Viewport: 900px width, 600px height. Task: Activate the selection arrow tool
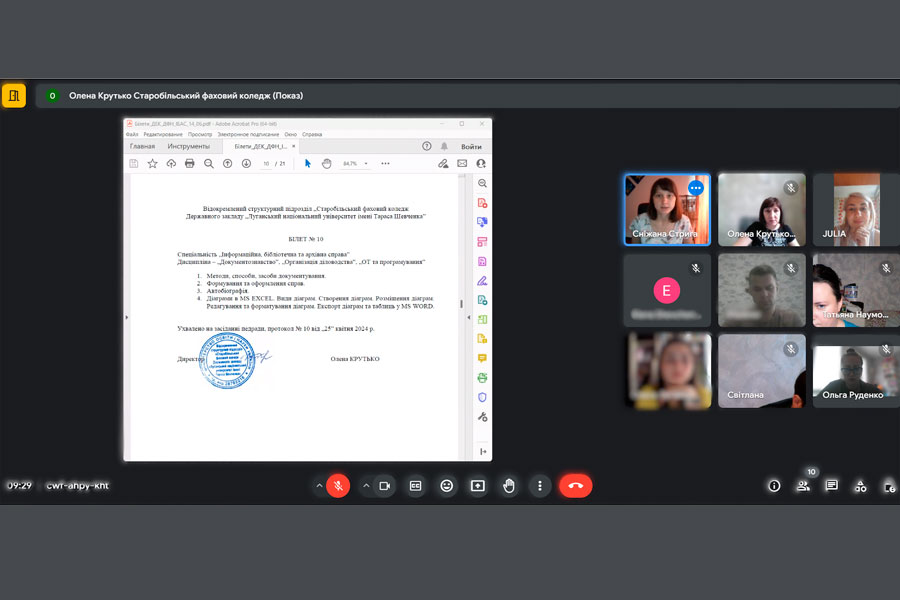(x=308, y=164)
